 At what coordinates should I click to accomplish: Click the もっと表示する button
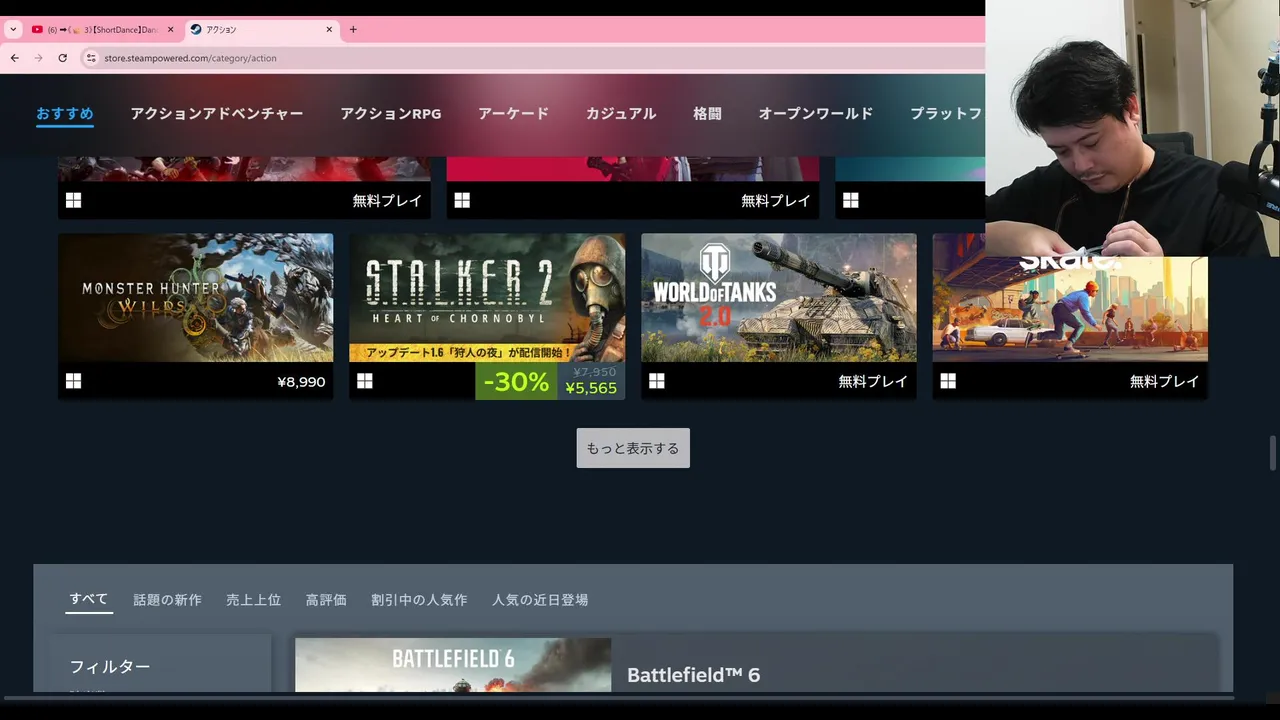point(633,448)
